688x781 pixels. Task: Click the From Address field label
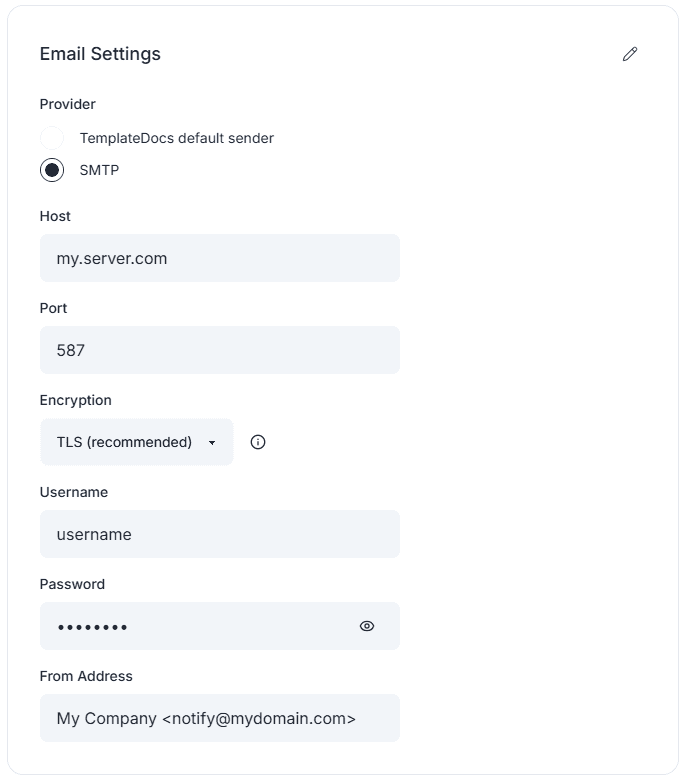click(86, 676)
